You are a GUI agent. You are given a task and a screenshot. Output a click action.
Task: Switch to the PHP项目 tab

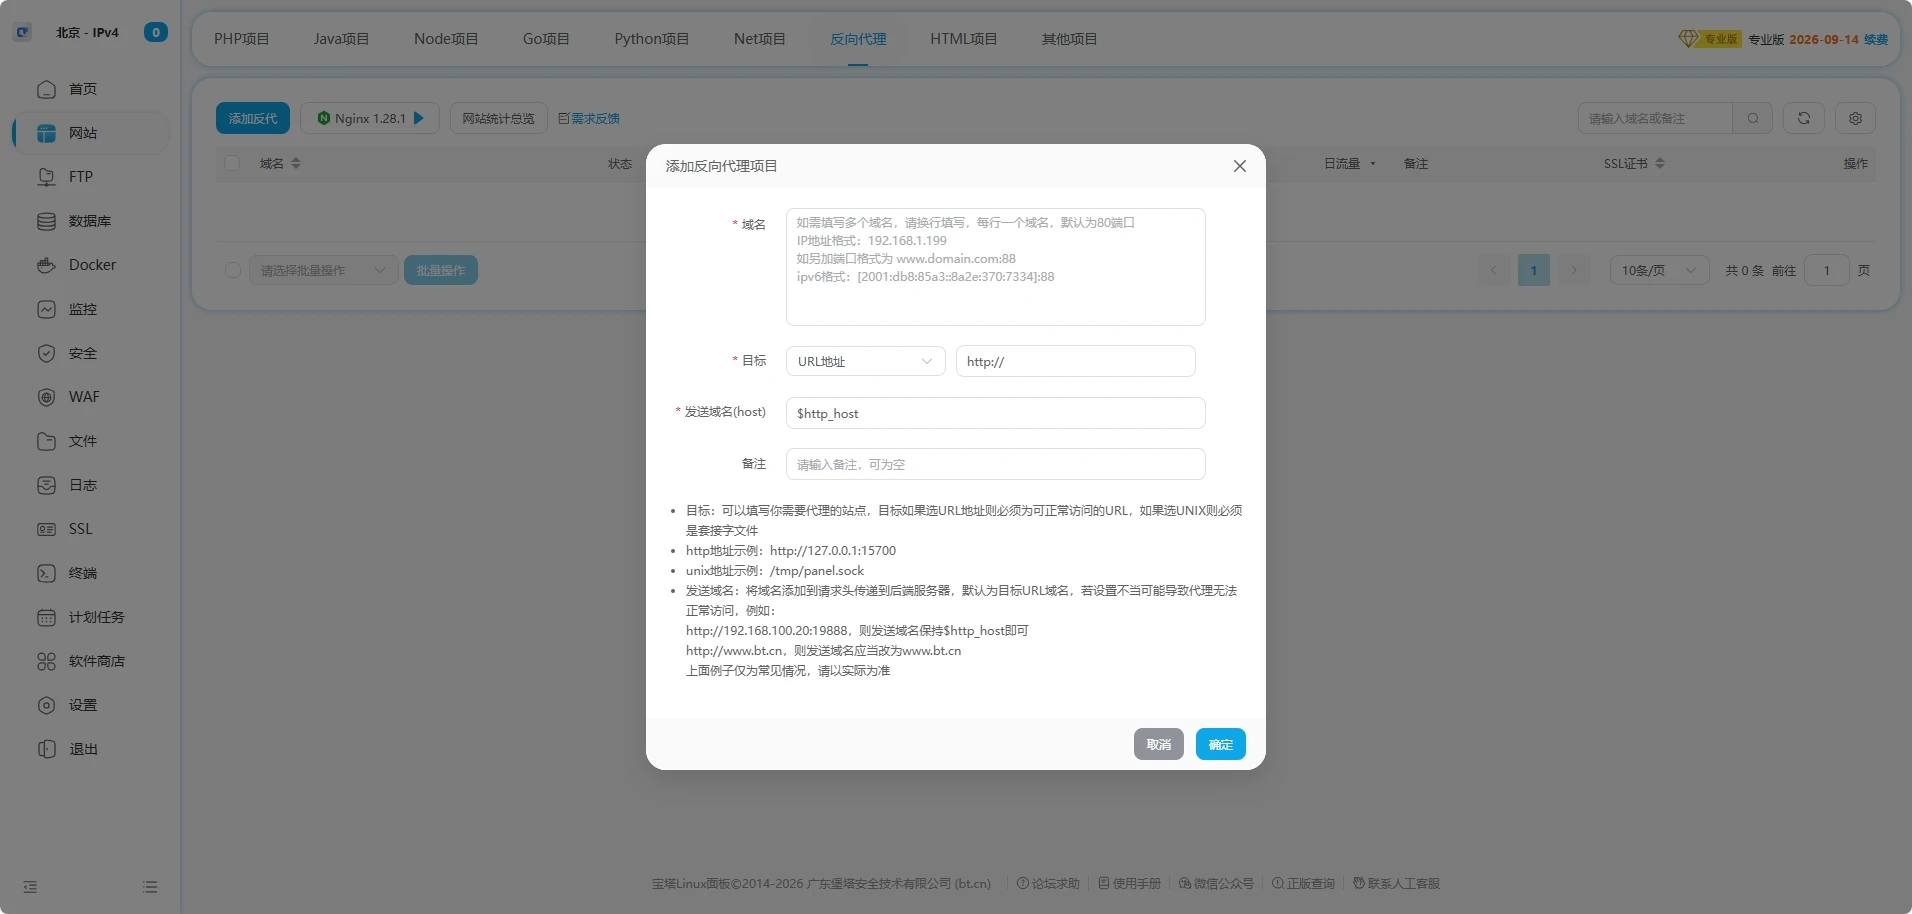(x=241, y=39)
